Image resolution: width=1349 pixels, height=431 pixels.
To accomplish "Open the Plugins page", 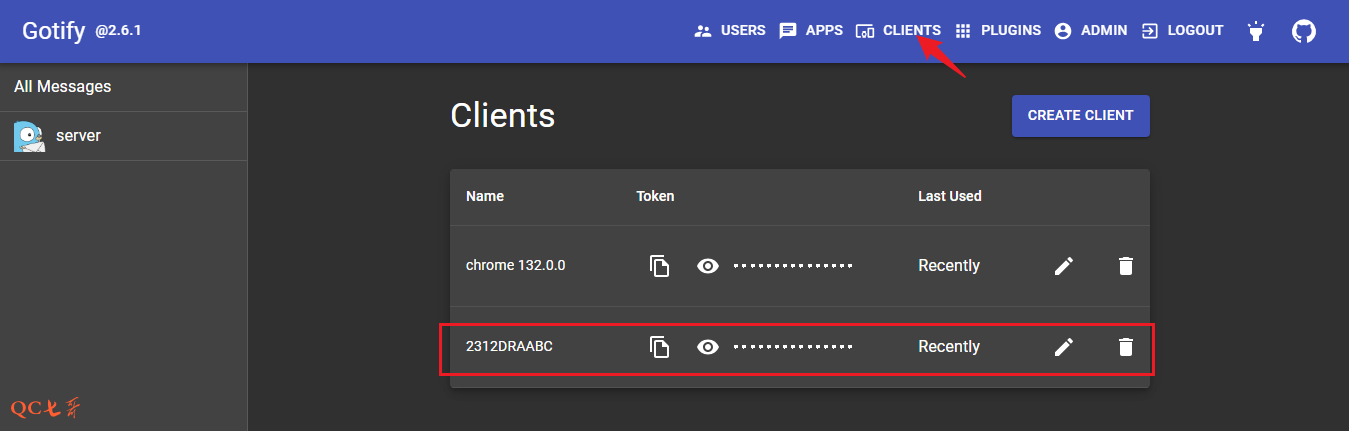I will [998, 31].
